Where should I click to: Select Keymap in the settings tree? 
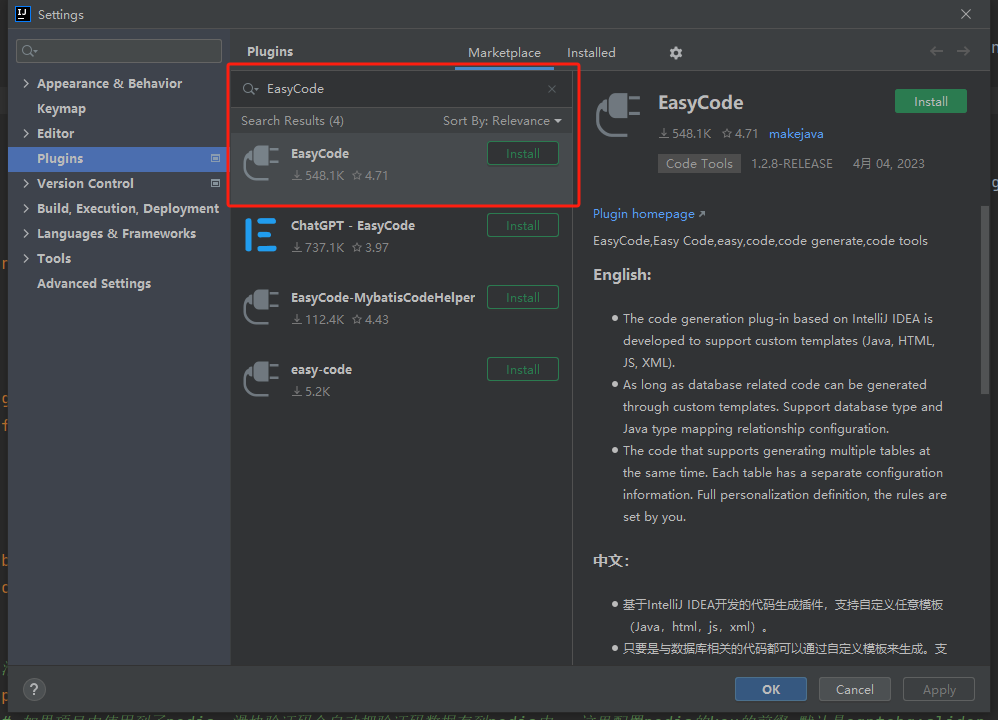click(x=61, y=108)
